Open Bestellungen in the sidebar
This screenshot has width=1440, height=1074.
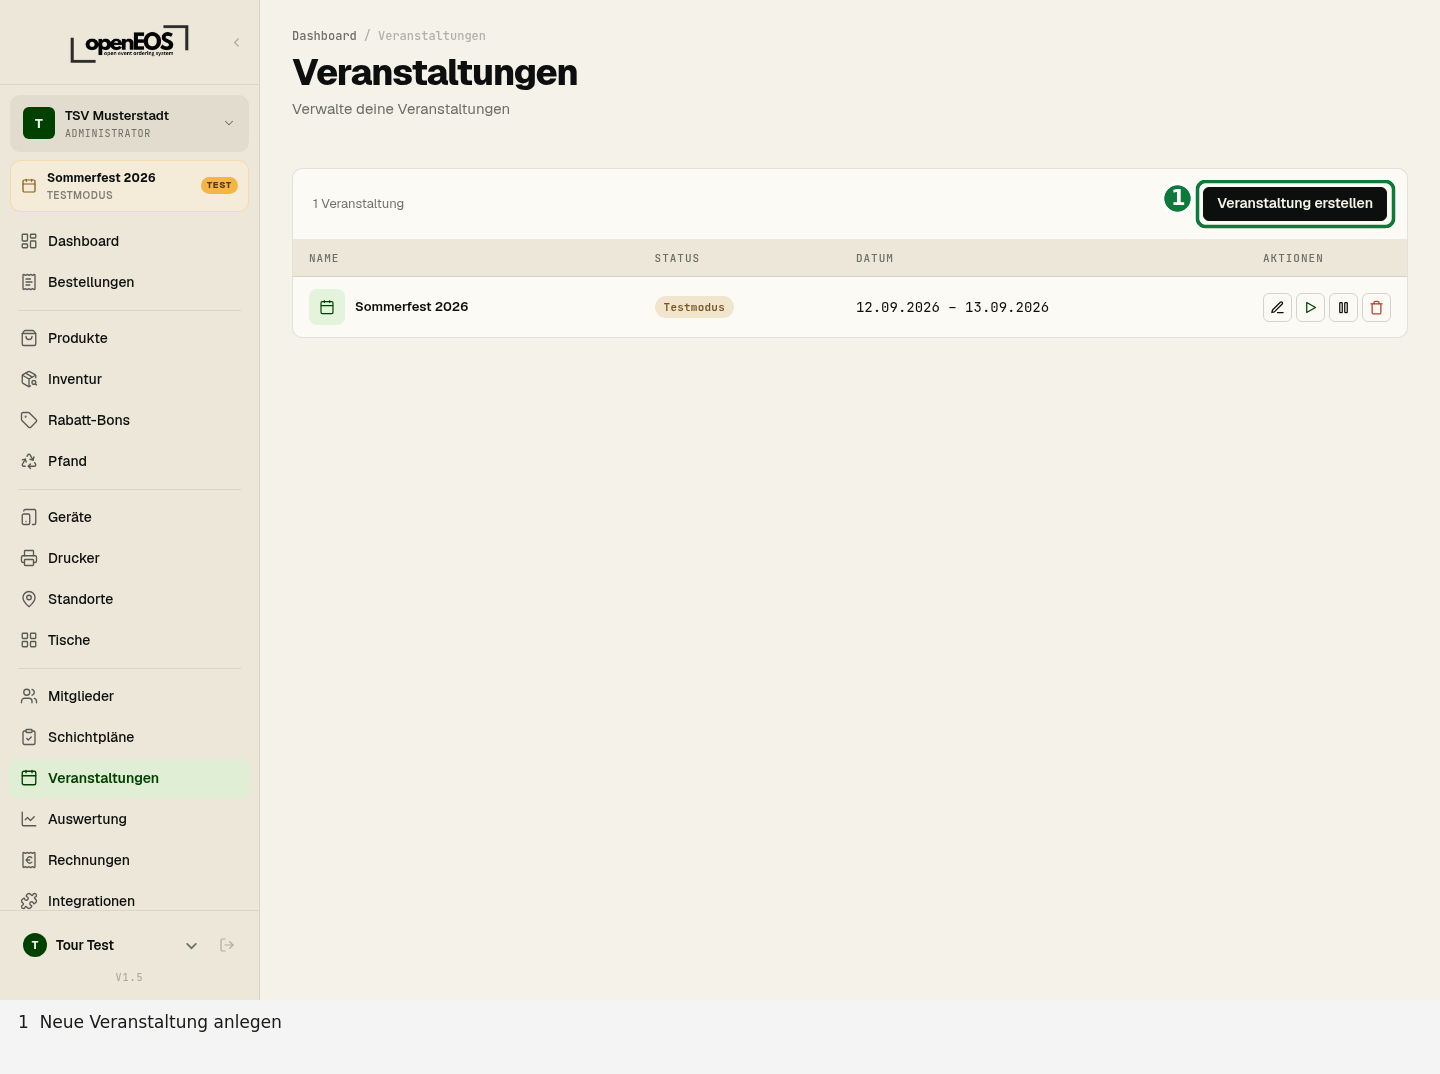coord(129,282)
